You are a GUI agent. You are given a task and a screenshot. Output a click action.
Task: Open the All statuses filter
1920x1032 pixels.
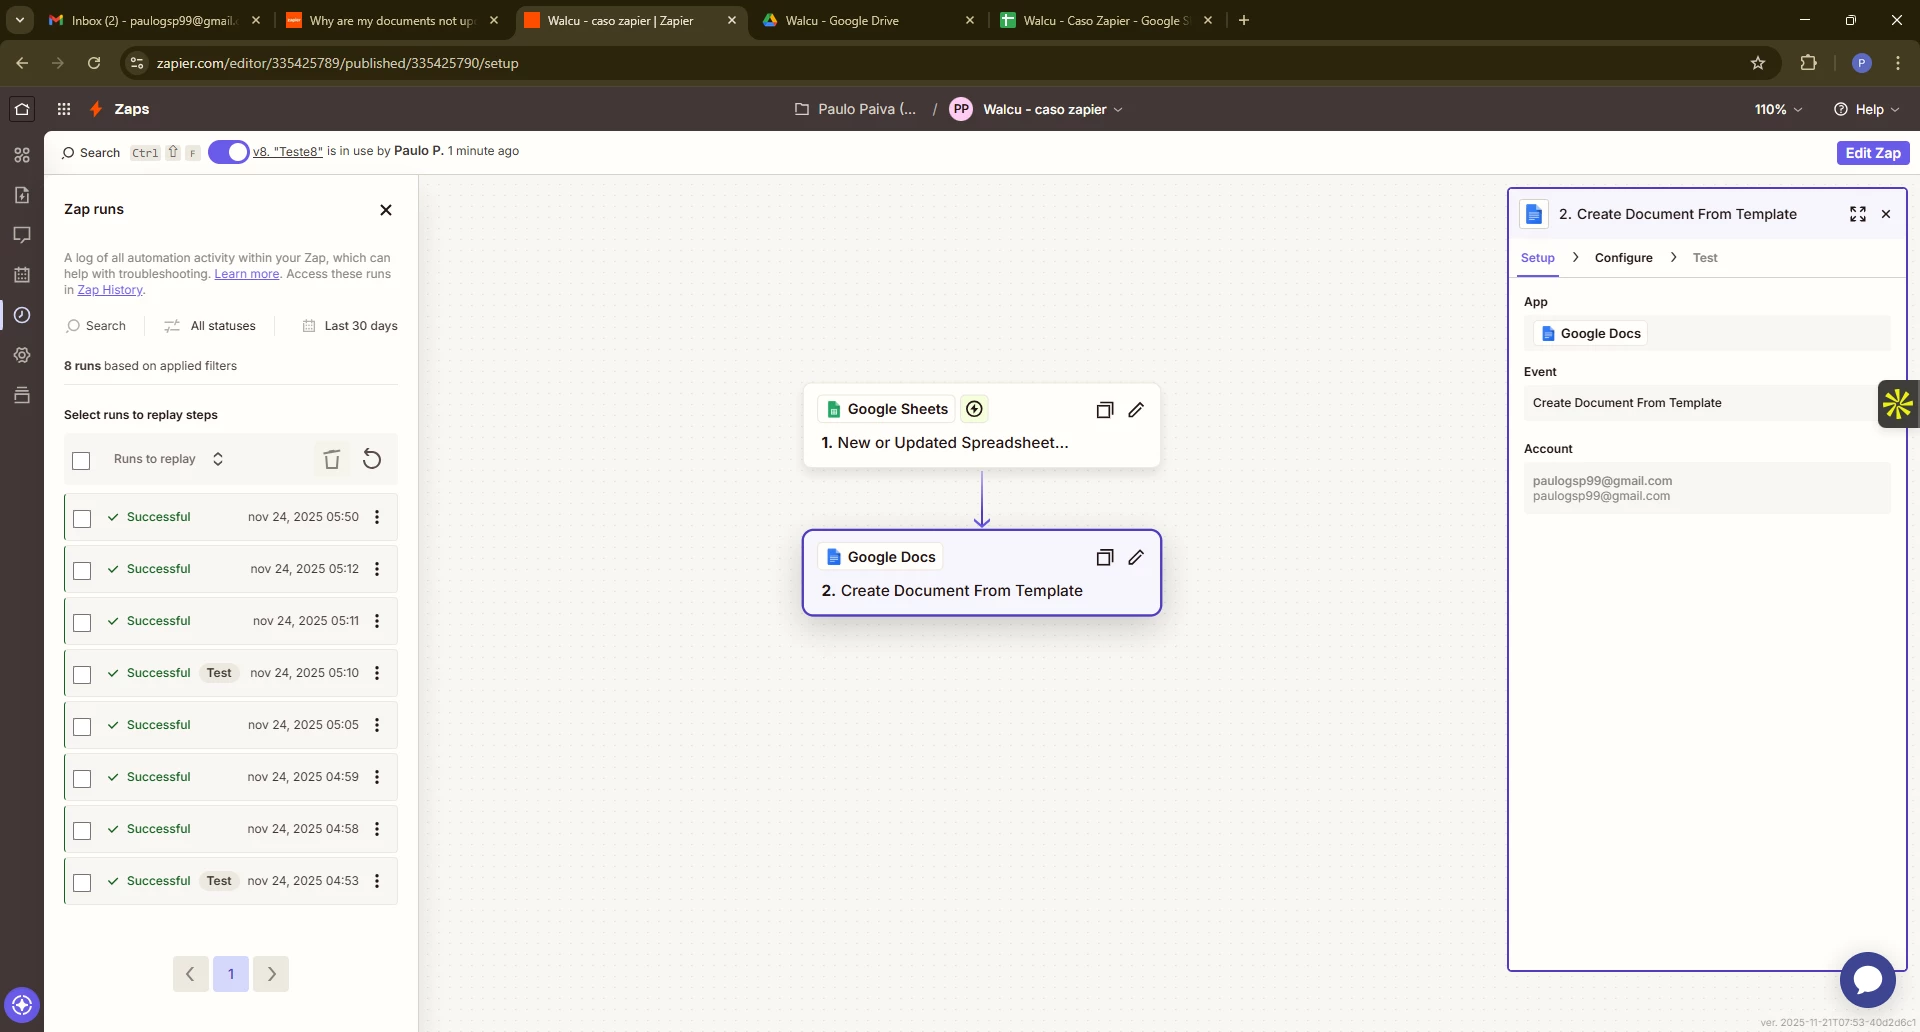tap(210, 326)
